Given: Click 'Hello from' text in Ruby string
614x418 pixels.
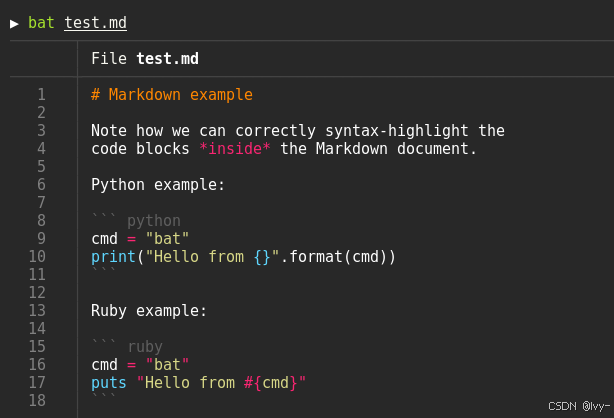Looking at the screenshot, I should coord(190,383).
